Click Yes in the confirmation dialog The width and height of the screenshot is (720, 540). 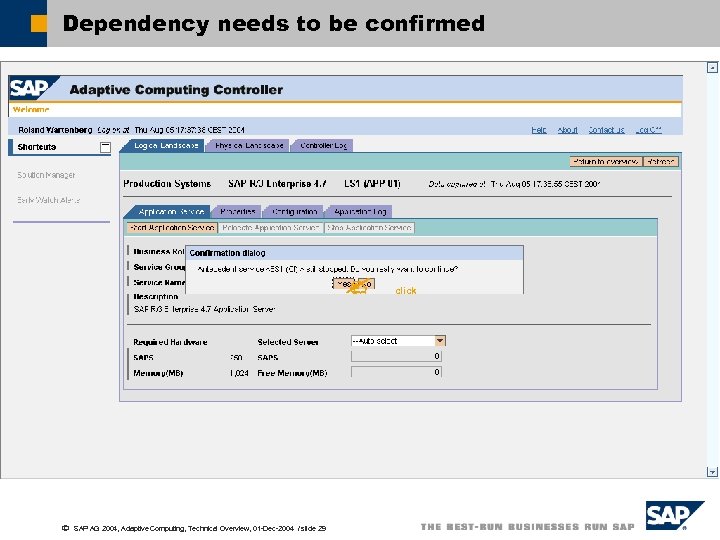pos(343,284)
